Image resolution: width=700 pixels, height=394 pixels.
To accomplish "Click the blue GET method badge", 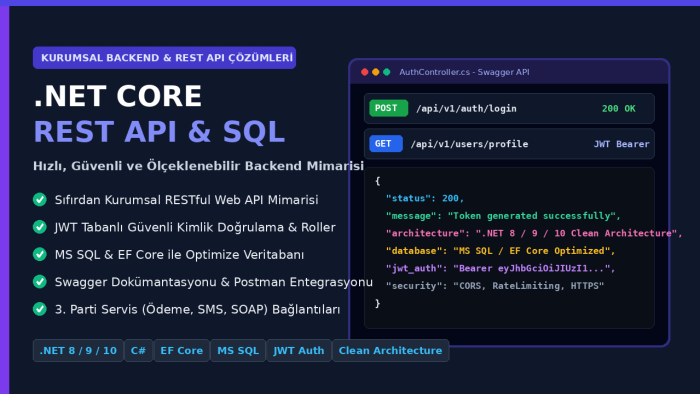I will (x=386, y=144).
